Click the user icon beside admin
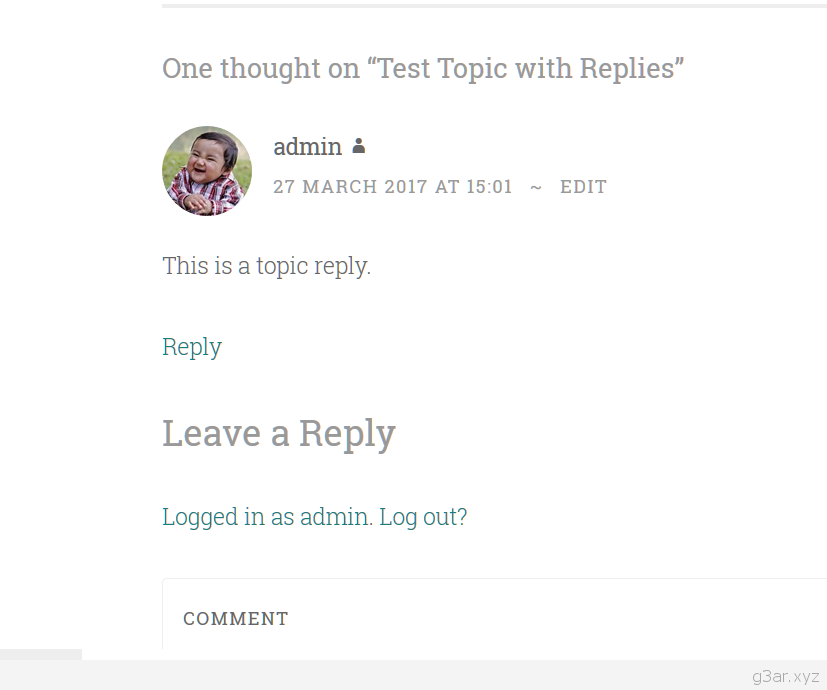This screenshot has width=827, height=690. point(359,146)
